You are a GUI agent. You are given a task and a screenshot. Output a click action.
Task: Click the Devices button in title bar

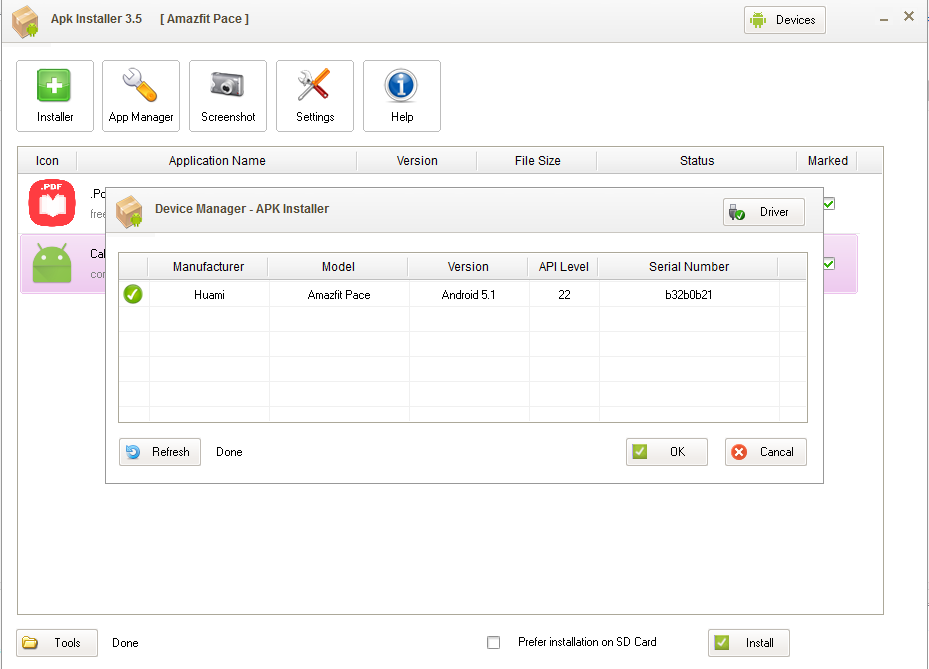coord(784,20)
